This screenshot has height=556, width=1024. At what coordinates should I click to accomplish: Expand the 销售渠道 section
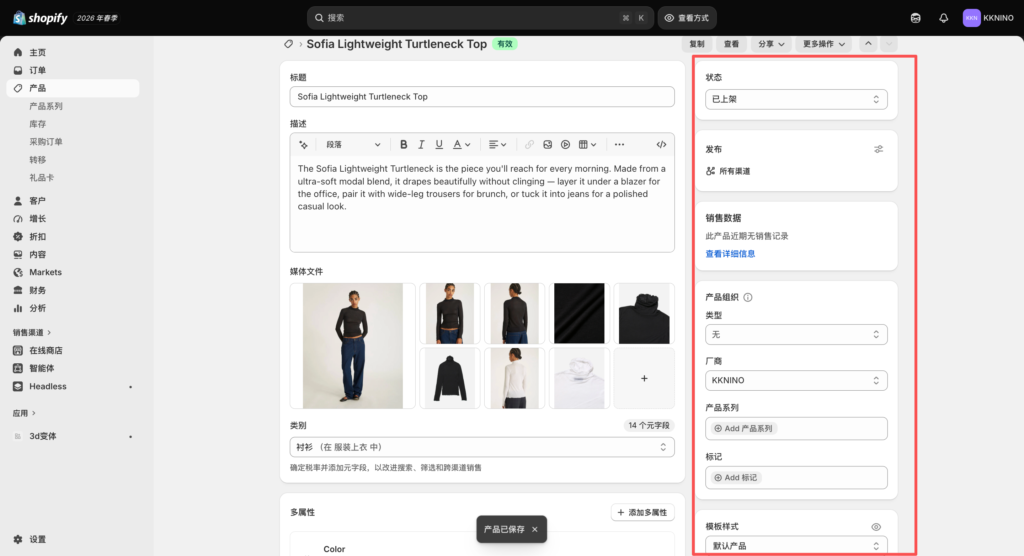tap(31, 333)
